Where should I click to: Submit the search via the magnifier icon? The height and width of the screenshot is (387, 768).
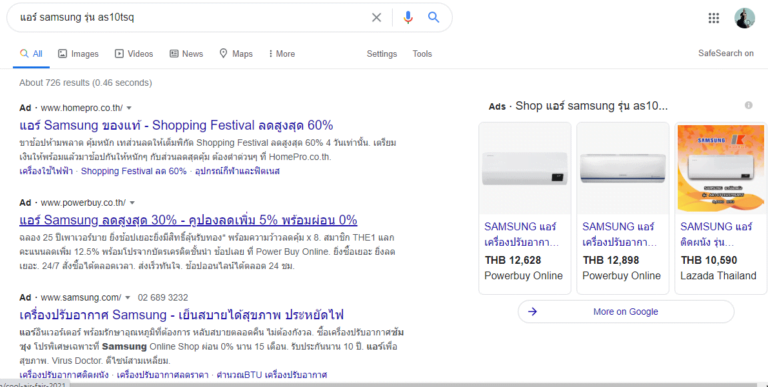pos(433,17)
